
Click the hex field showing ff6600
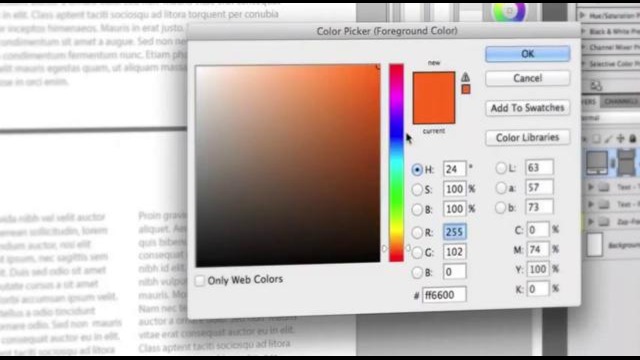[x=444, y=295]
